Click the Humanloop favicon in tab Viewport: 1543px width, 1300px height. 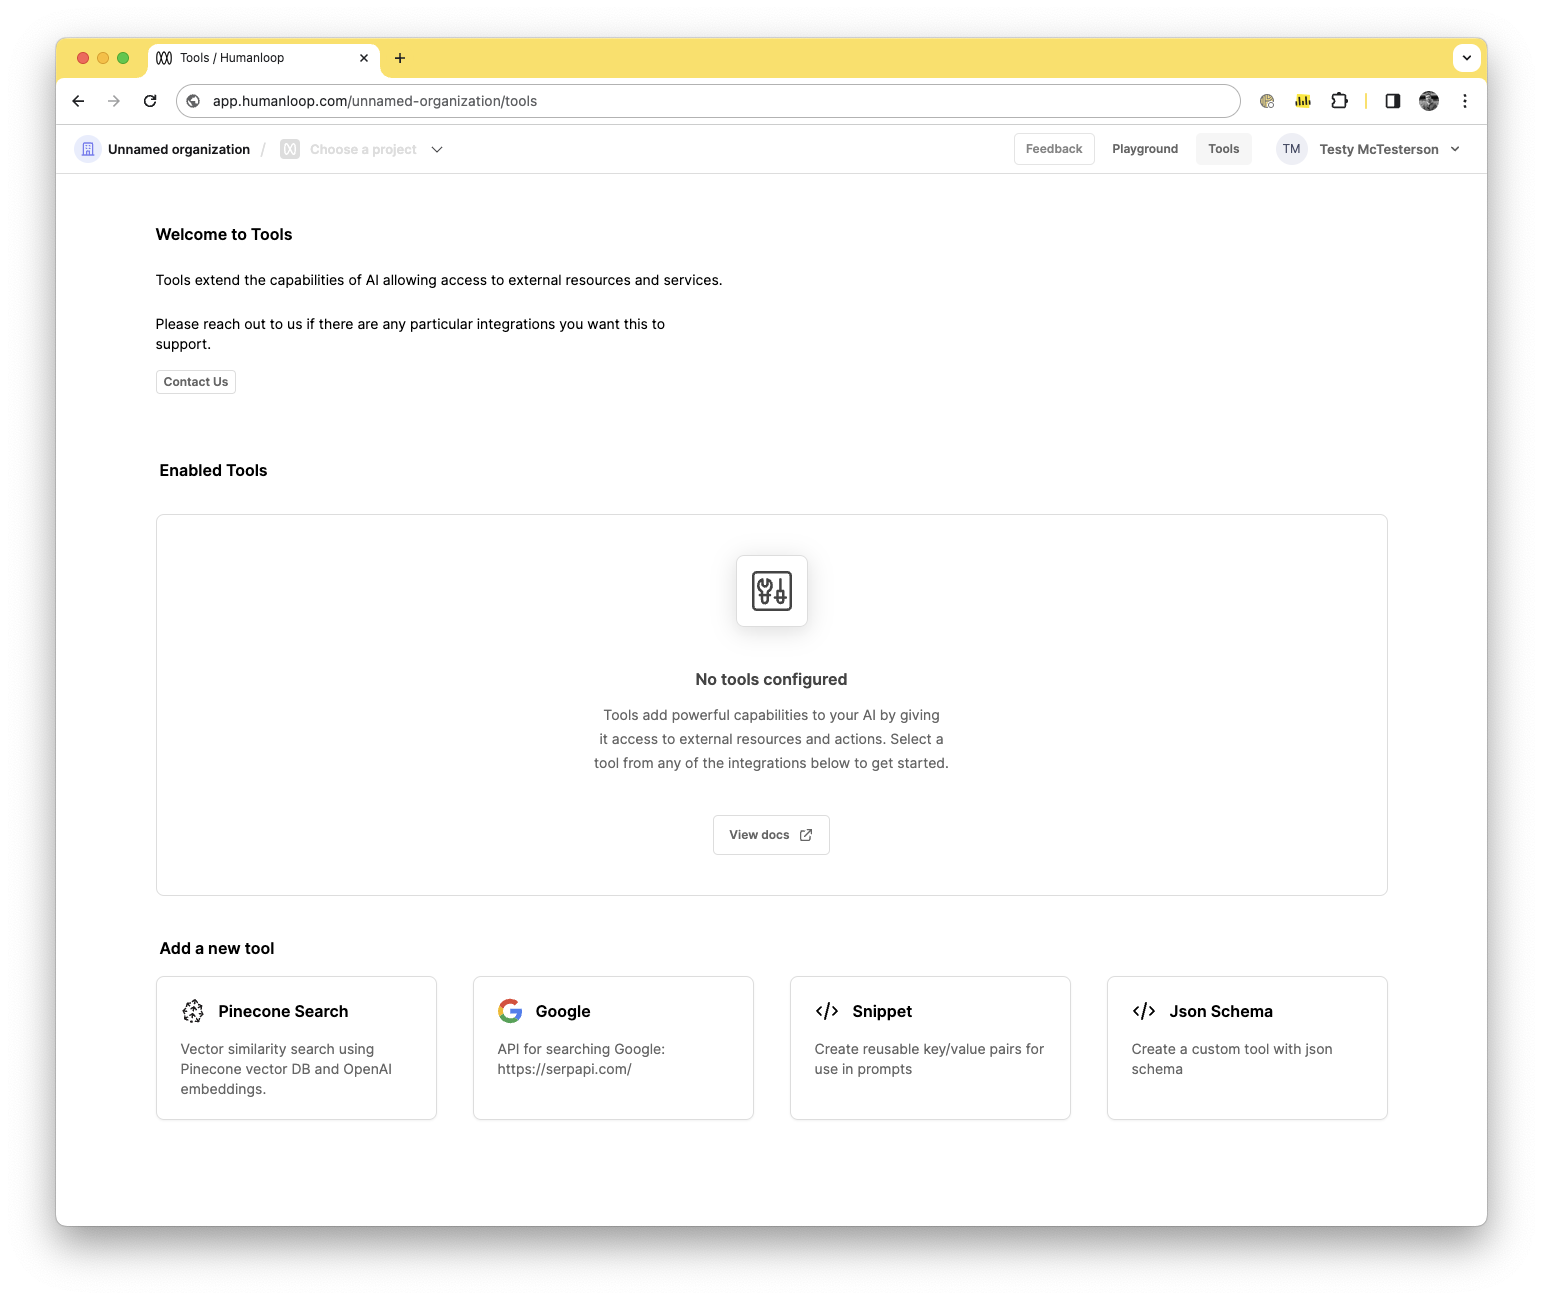pyautogui.click(x=164, y=58)
